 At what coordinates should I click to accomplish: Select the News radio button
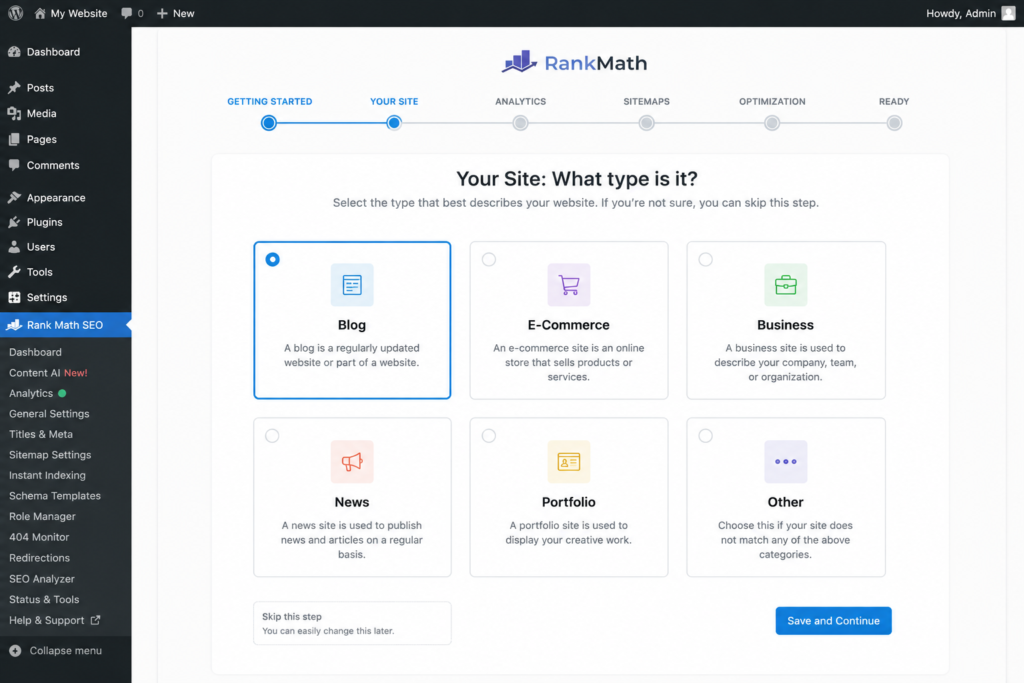[272, 436]
